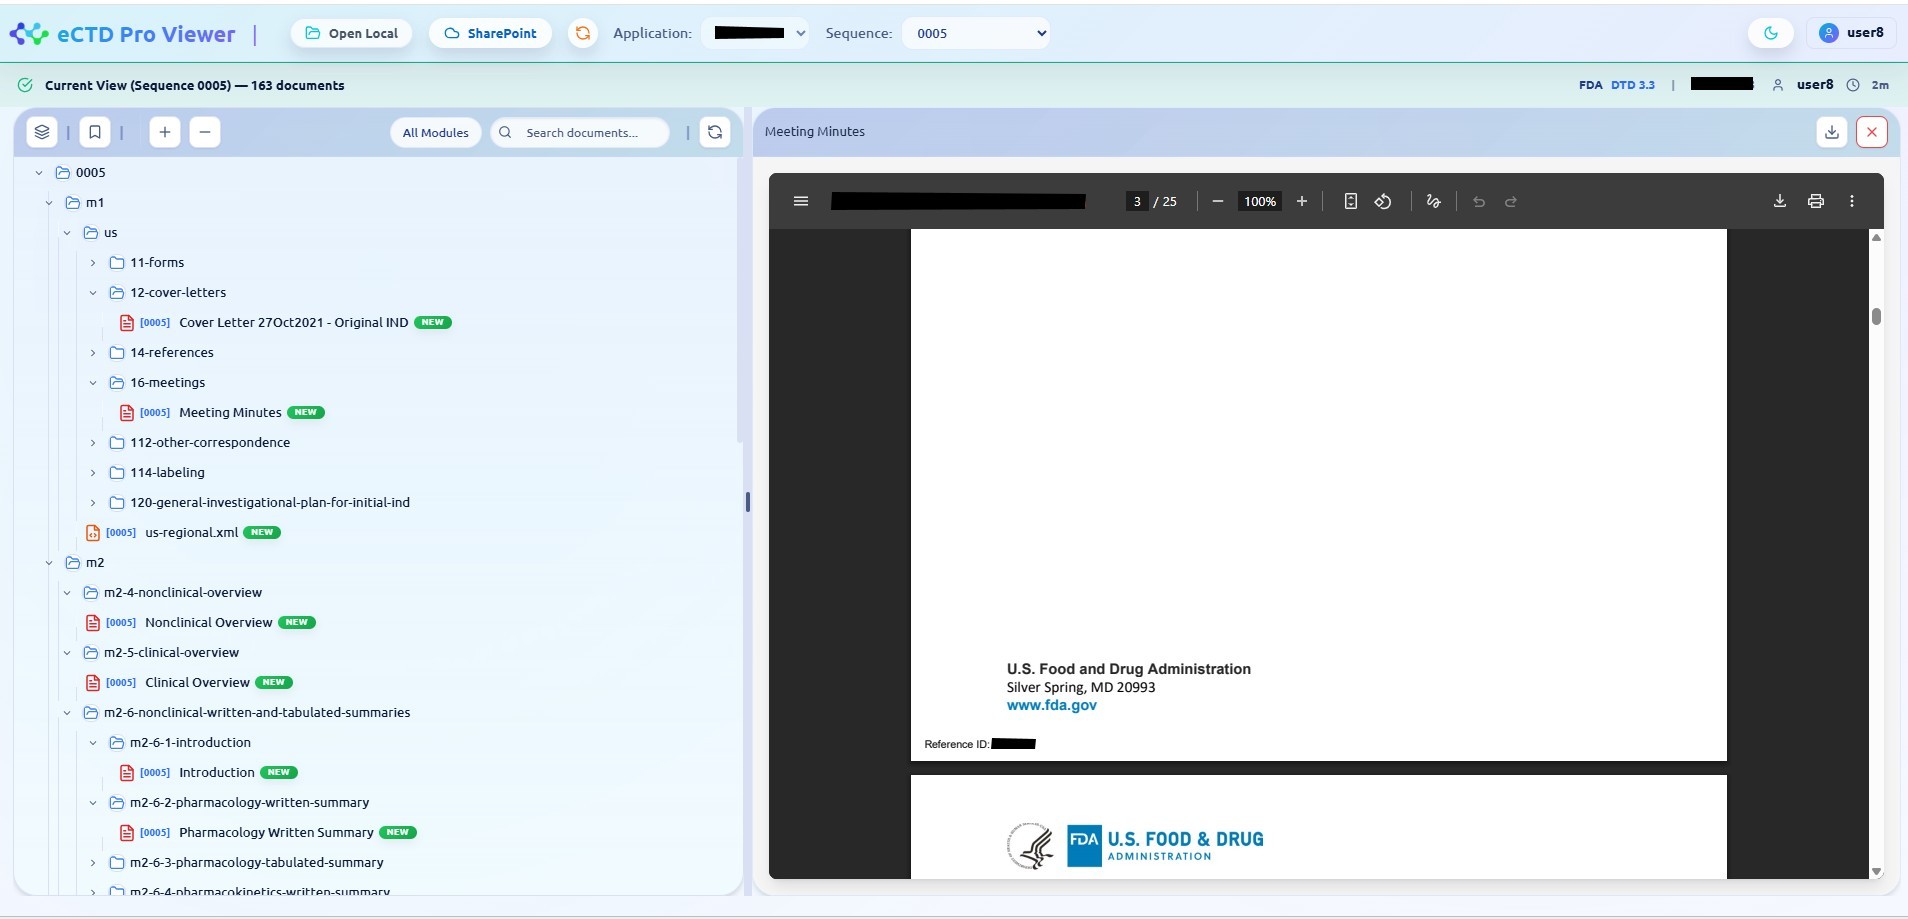Toggle dark mode moon icon
The image size is (1908, 919).
coord(1771,33)
